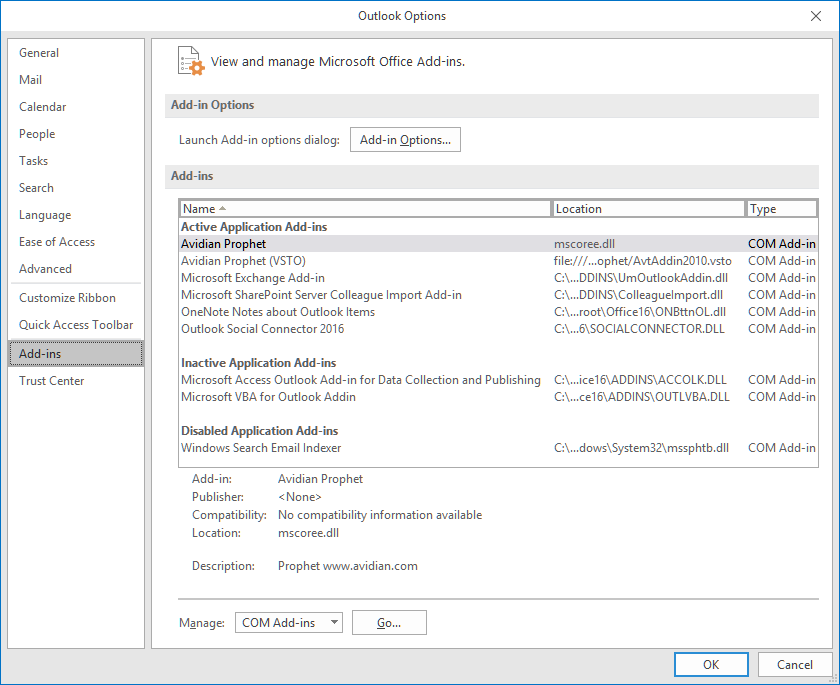Confirm with the OK button
The image size is (840, 685).
[x=711, y=665]
